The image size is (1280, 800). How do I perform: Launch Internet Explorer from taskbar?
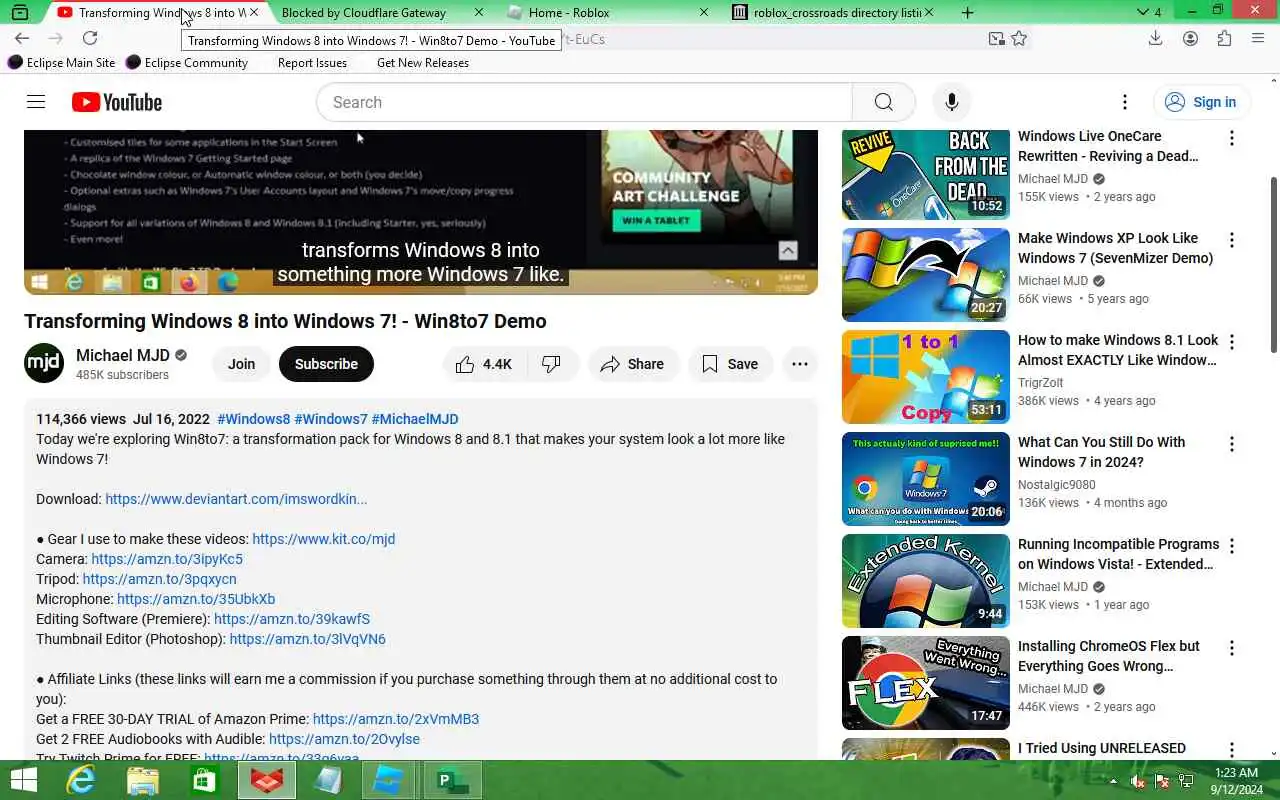[80, 780]
